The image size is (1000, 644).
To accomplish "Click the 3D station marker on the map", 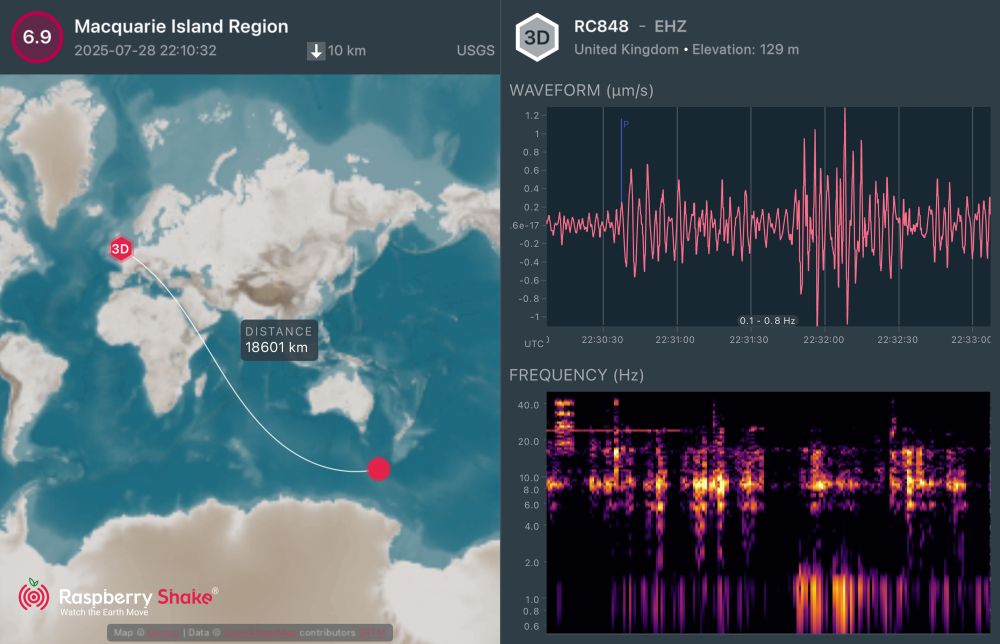I will coord(121,249).
